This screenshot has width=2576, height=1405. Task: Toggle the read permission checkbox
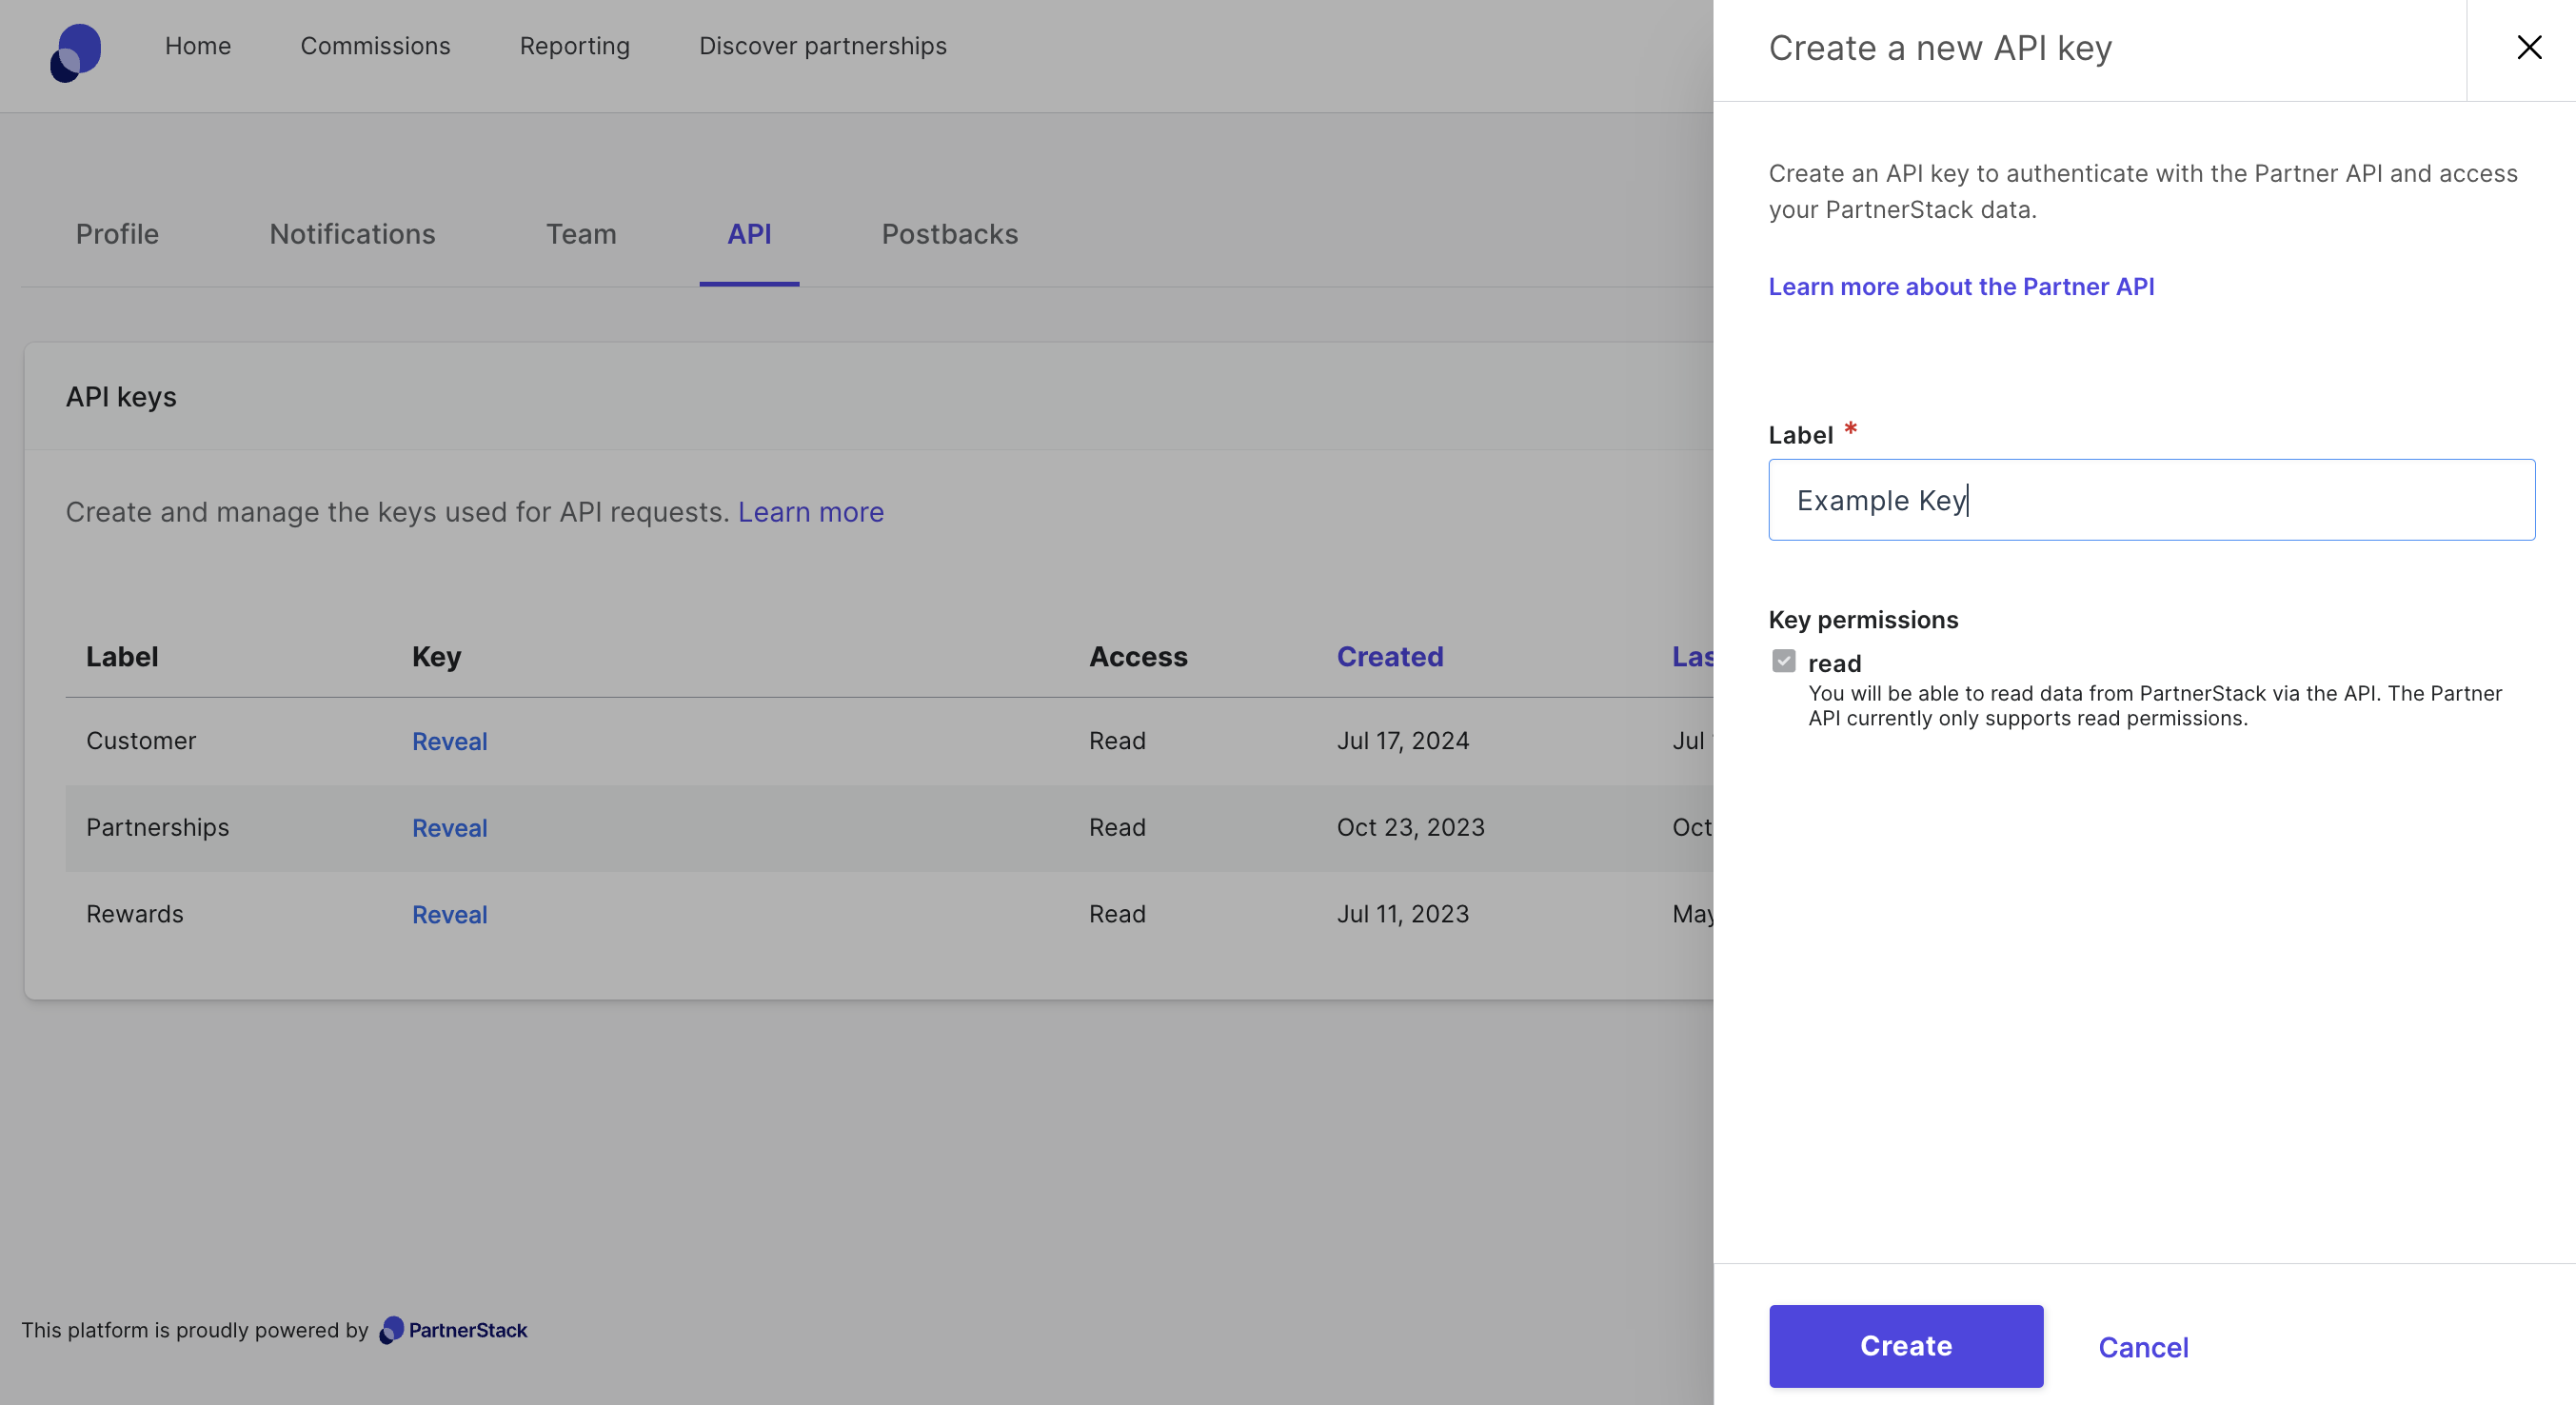(x=1783, y=662)
